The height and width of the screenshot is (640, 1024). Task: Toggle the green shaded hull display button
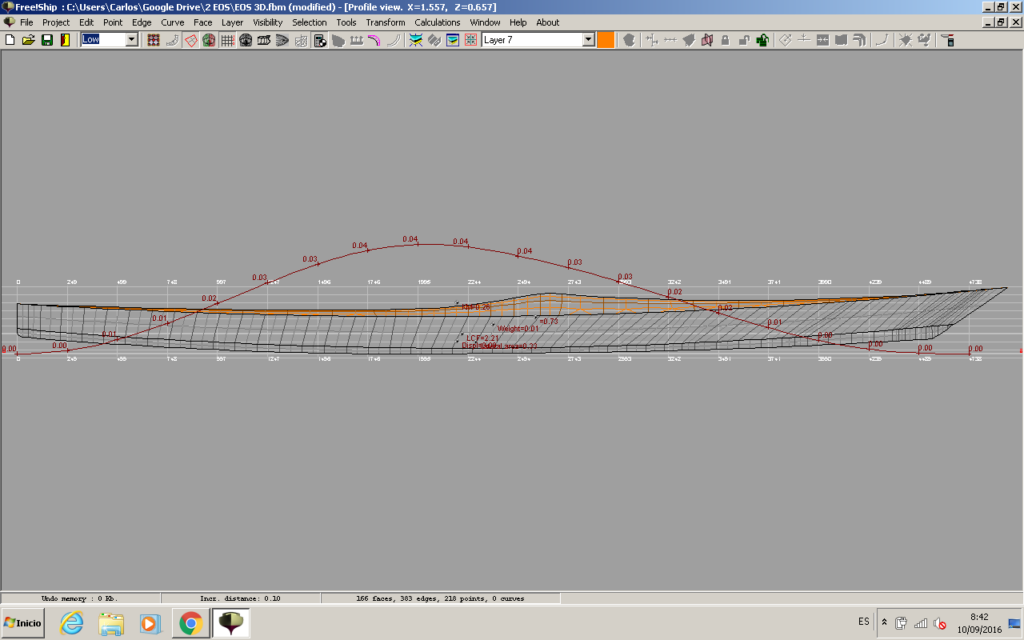pyautogui.click(x=208, y=40)
